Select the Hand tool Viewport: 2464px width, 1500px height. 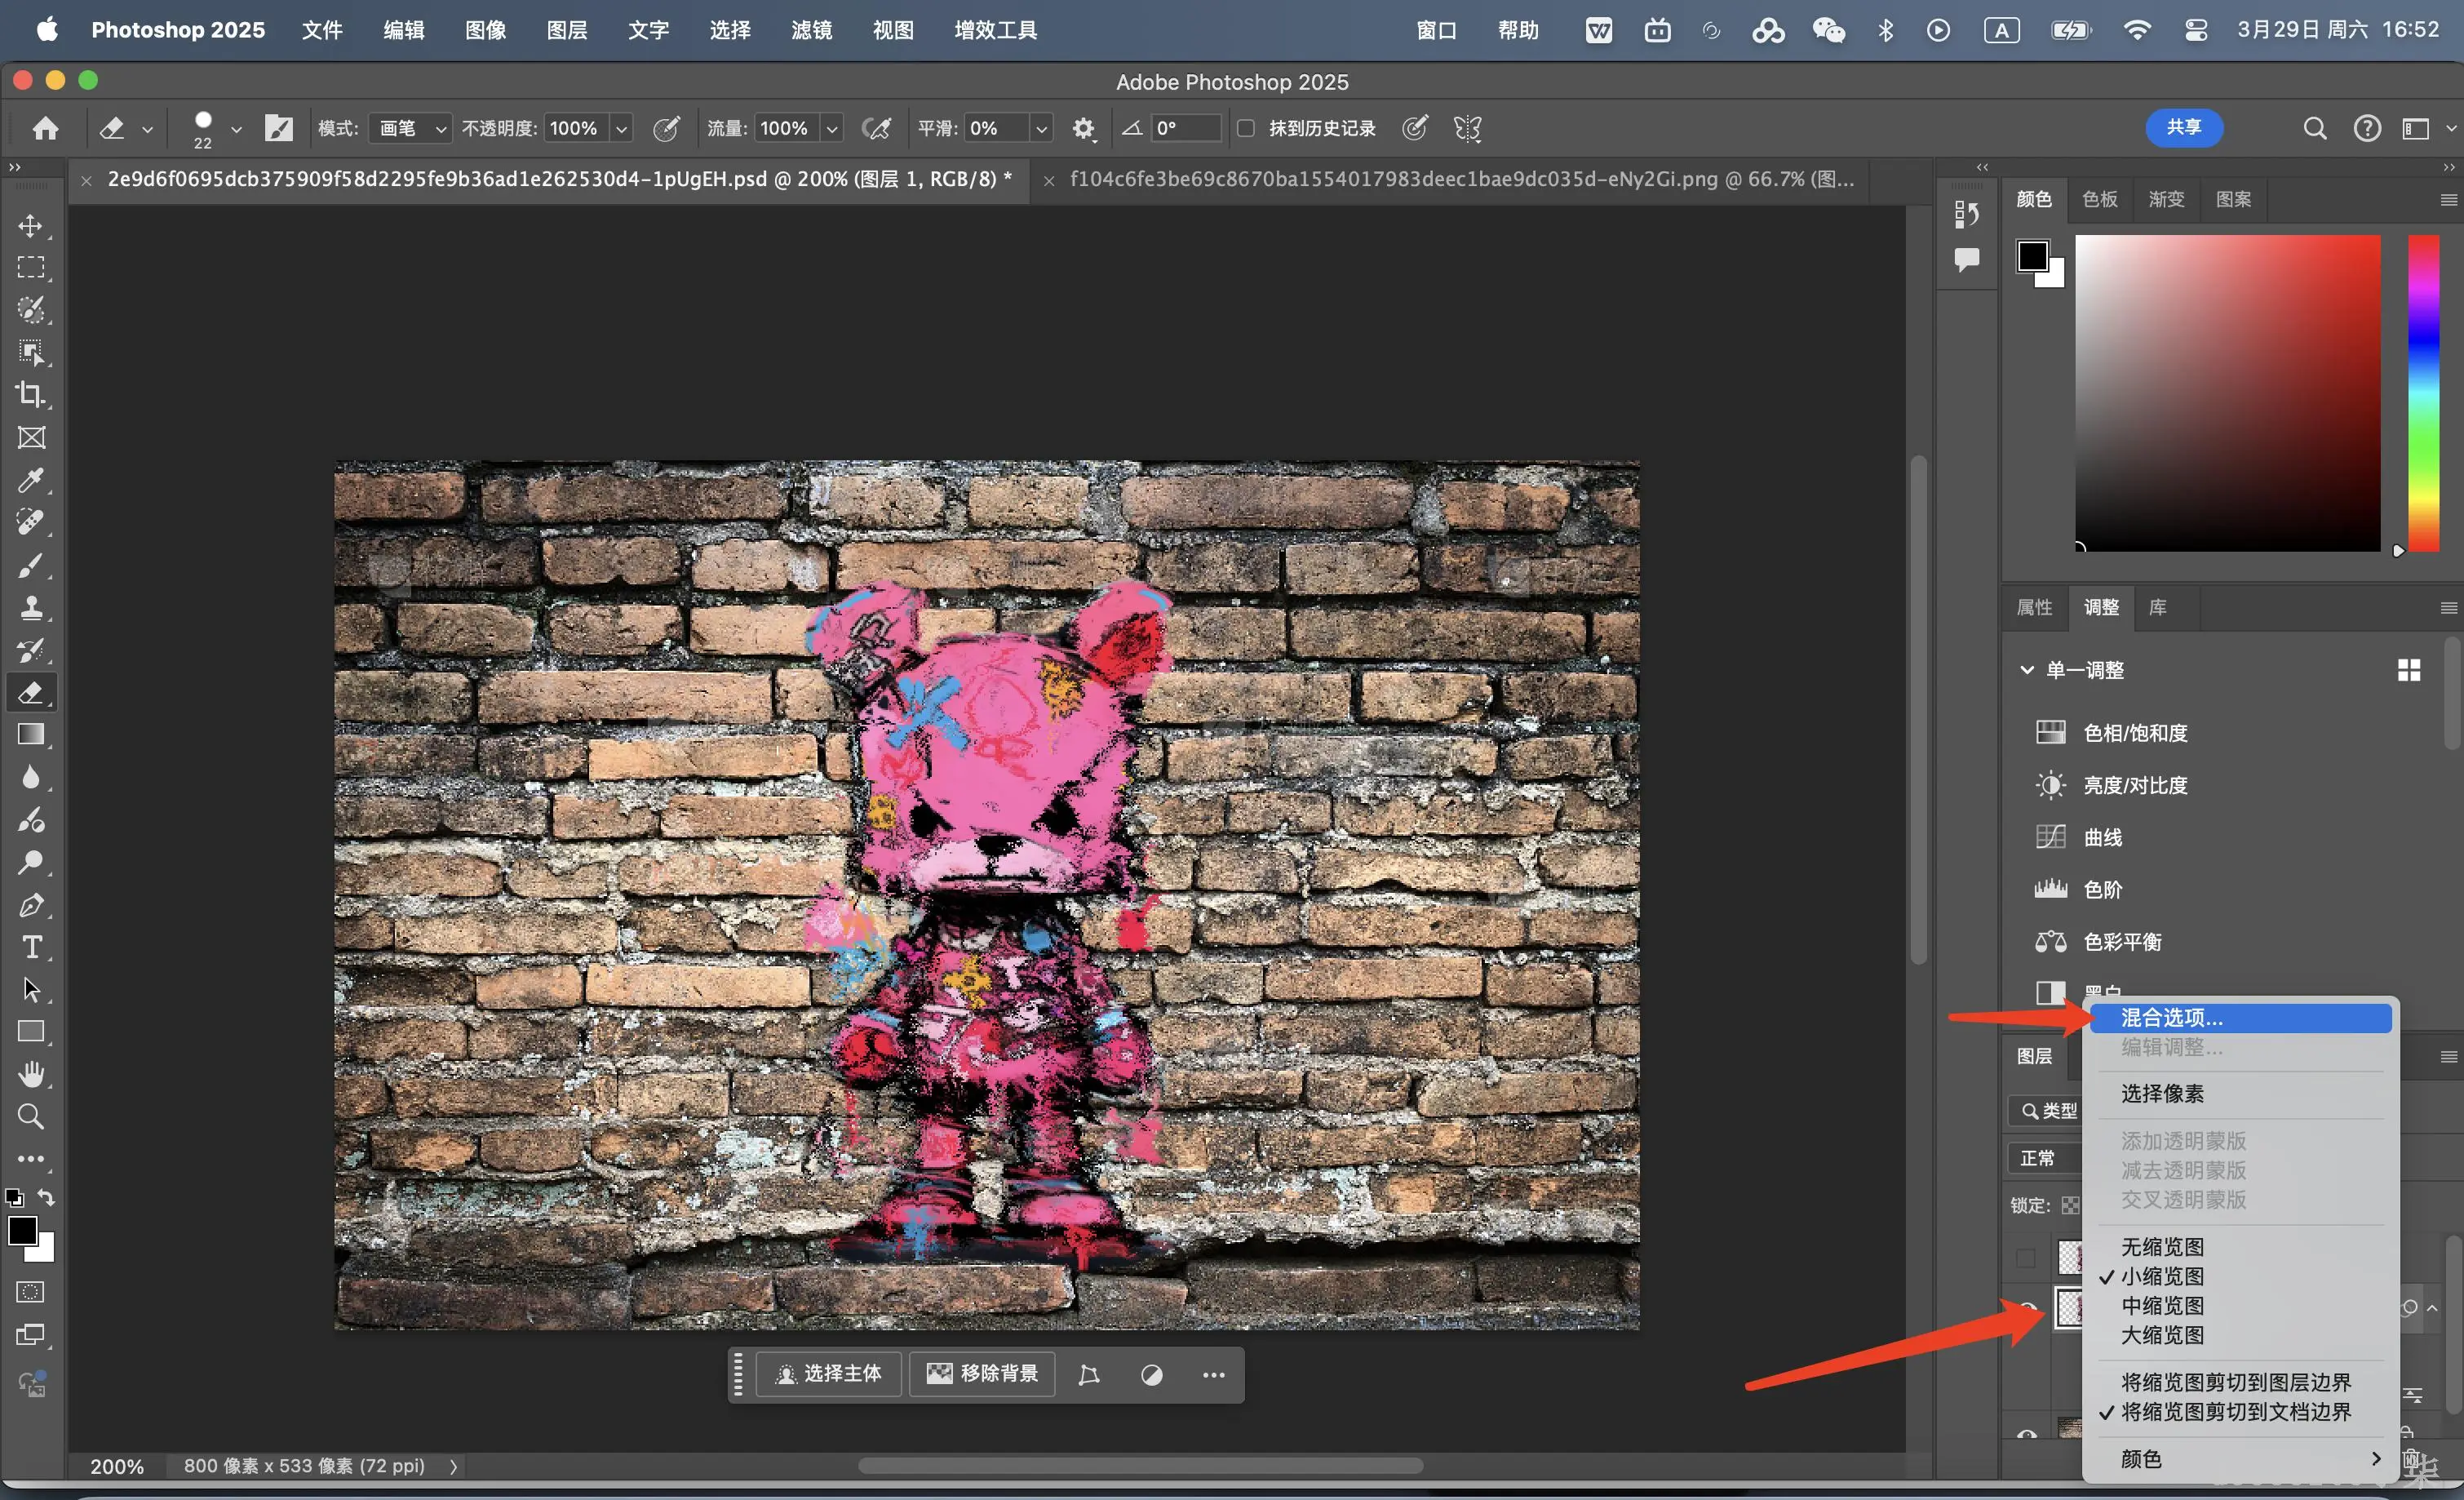(31, 1074)
